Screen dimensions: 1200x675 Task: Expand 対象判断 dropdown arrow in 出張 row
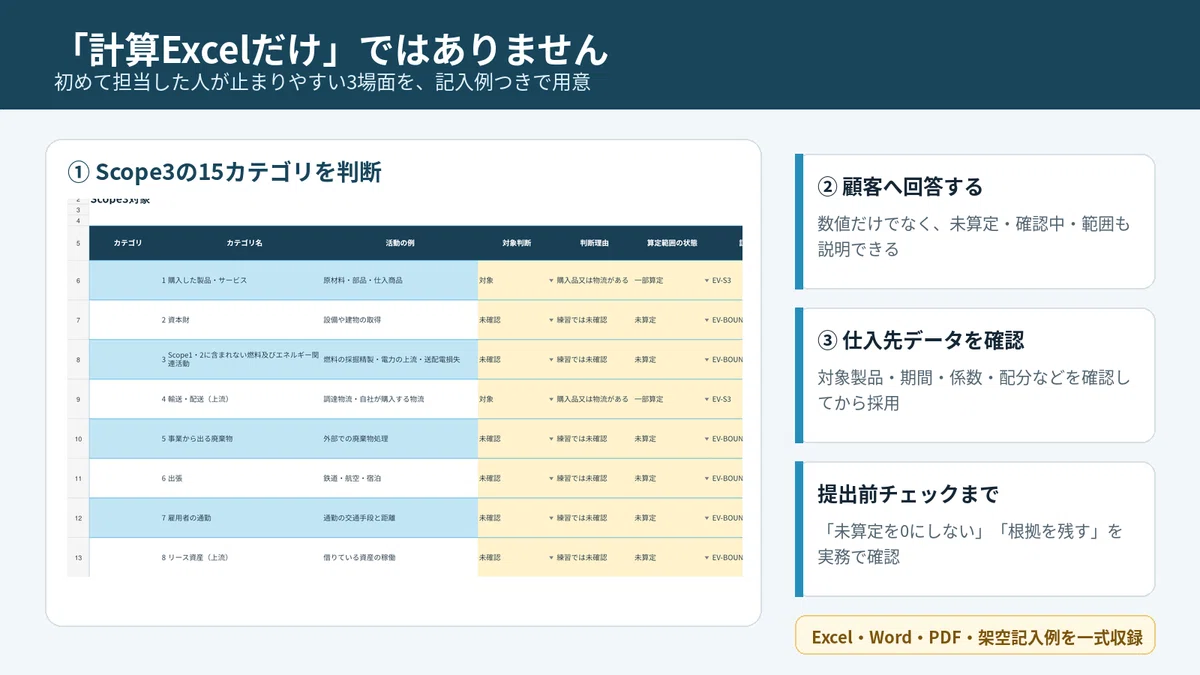[551, 478]
